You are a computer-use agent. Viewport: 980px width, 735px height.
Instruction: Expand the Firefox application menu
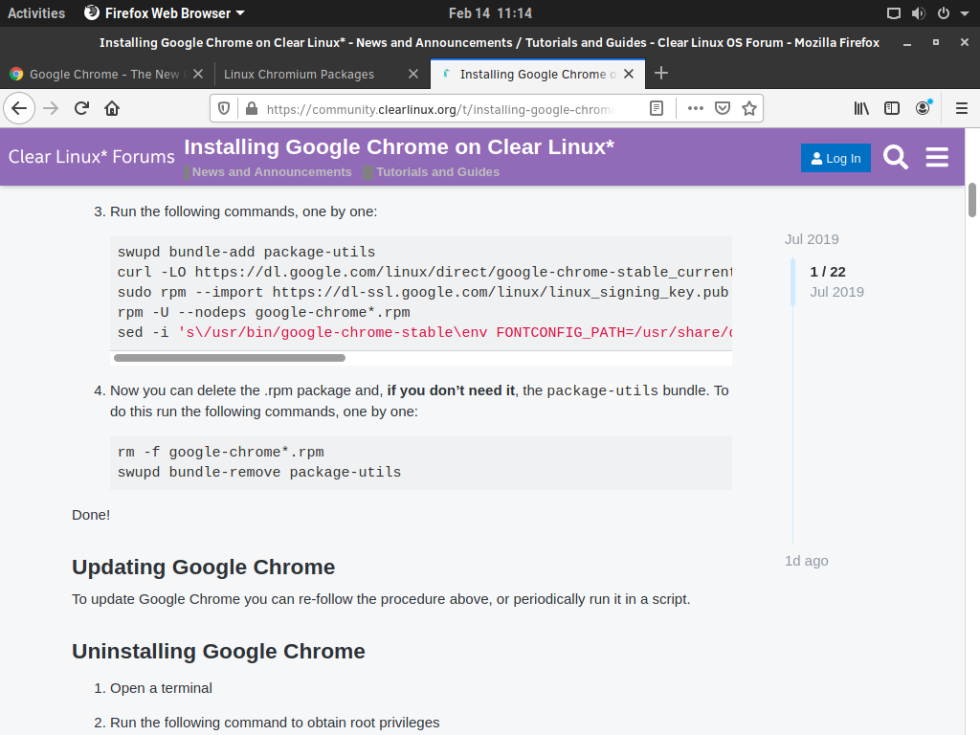point(961,108)
